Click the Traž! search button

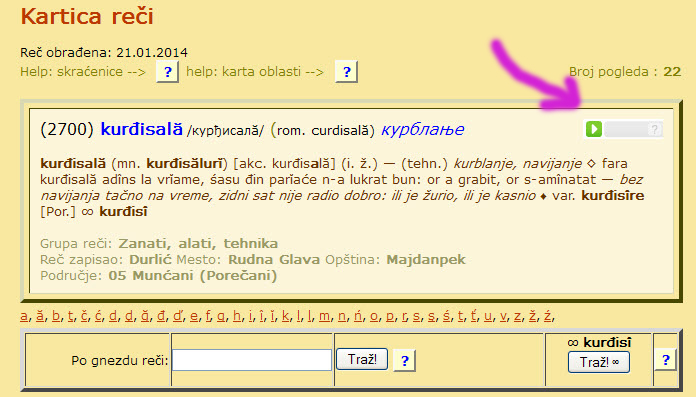362,359
